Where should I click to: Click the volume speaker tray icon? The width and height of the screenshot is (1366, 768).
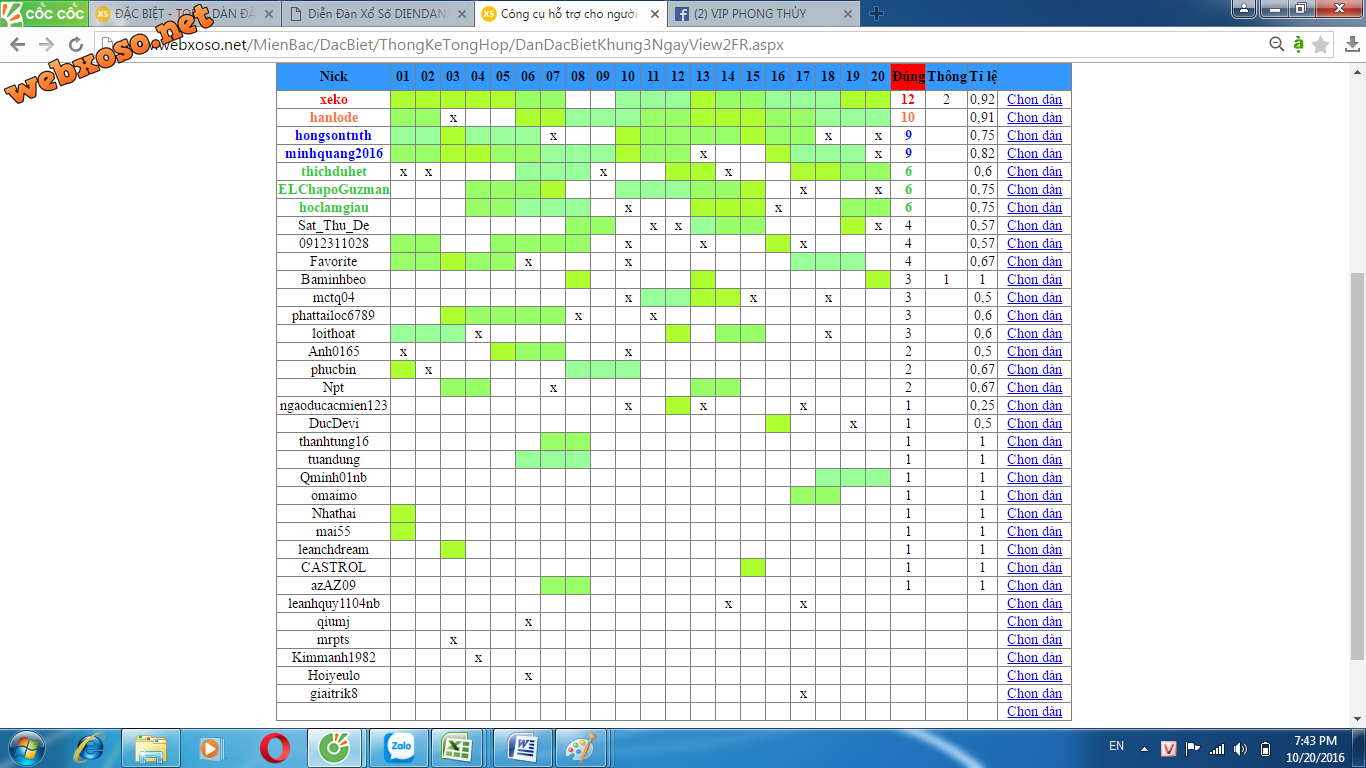1241,748
